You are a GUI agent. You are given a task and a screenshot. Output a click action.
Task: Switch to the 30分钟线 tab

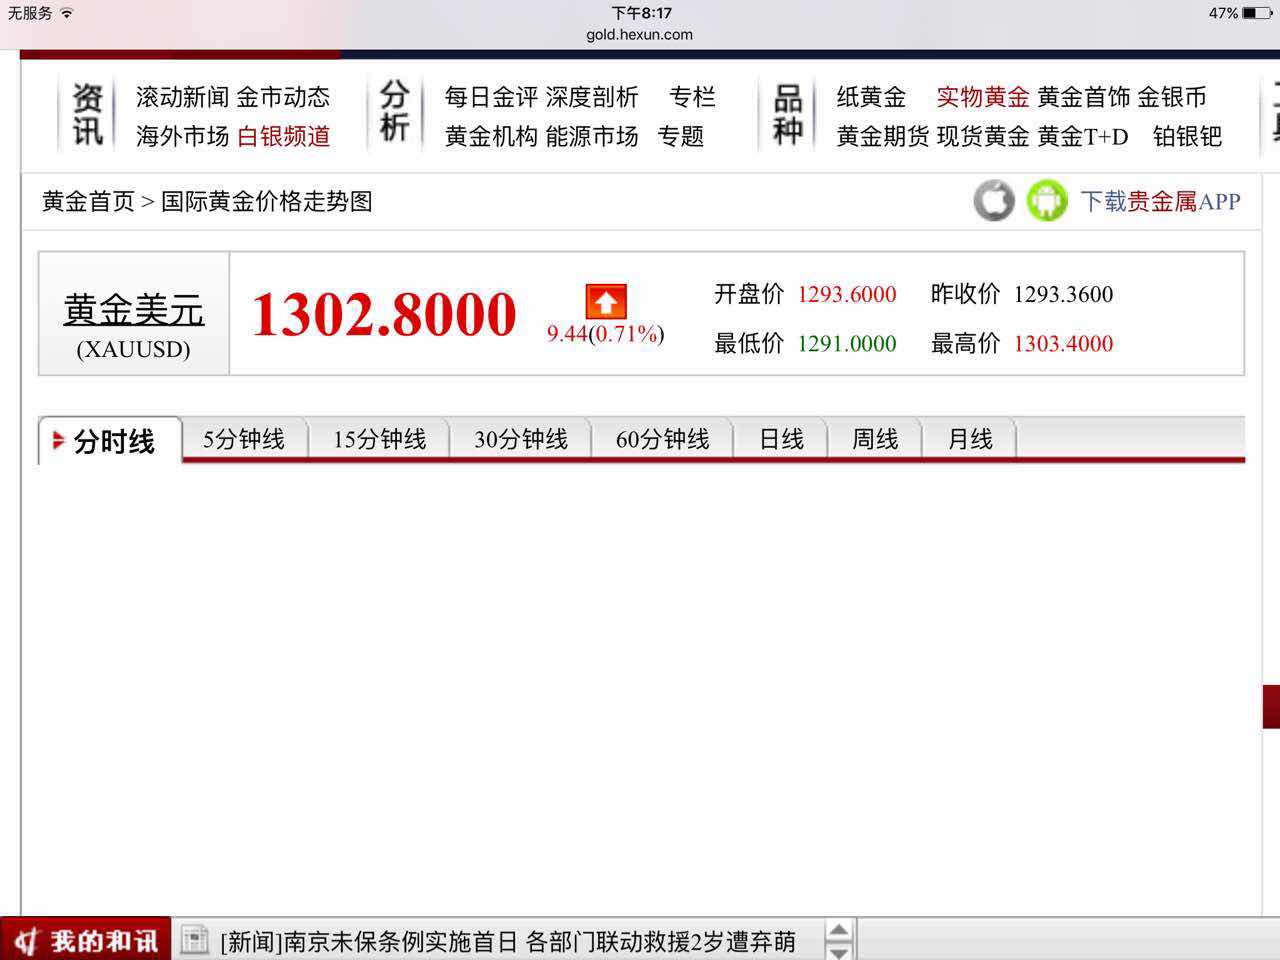[x=521, y=439]
